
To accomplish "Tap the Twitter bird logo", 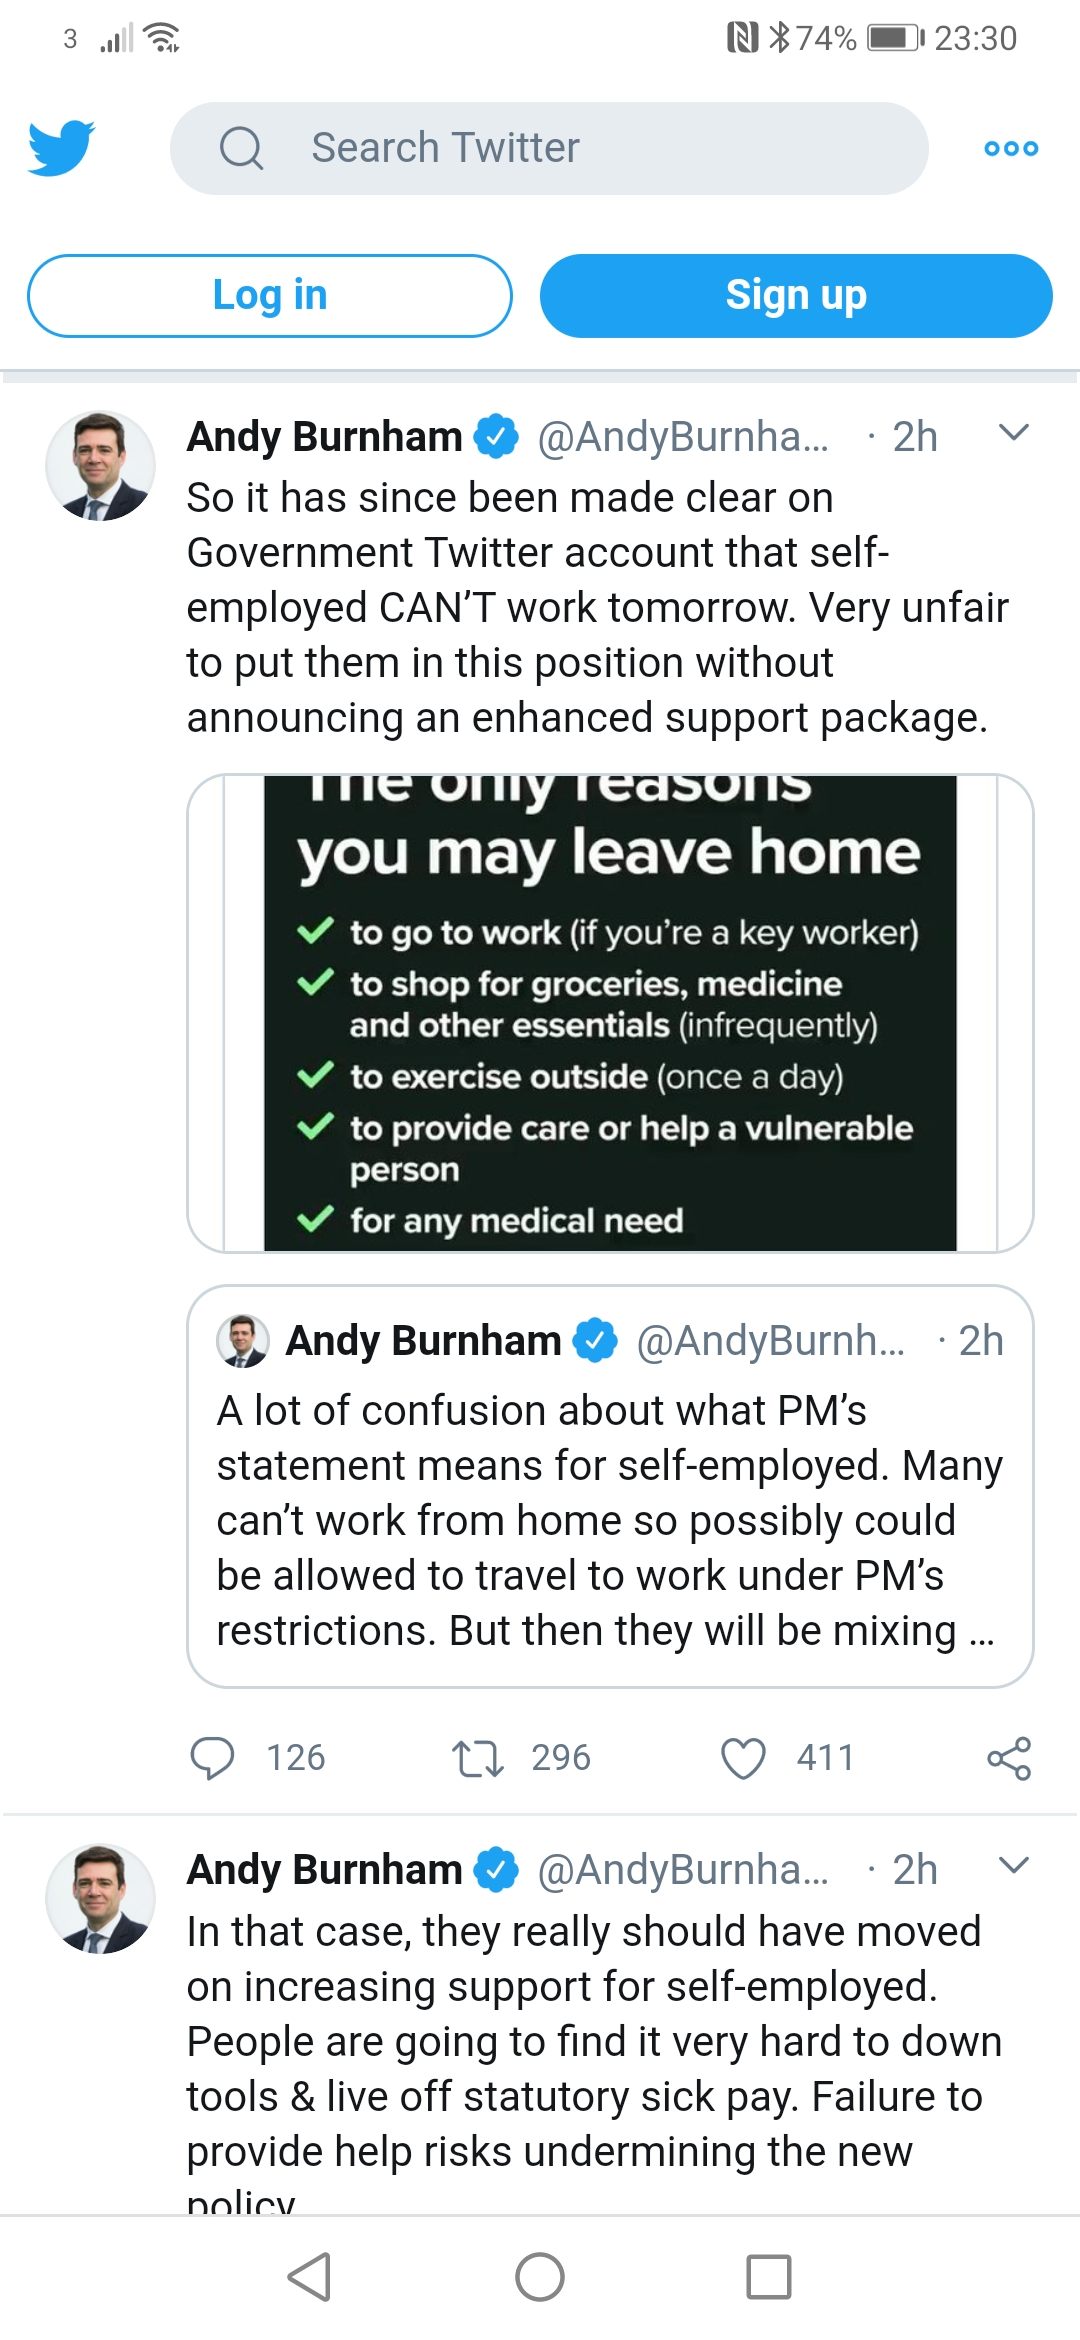I will [x=62, y=148].
